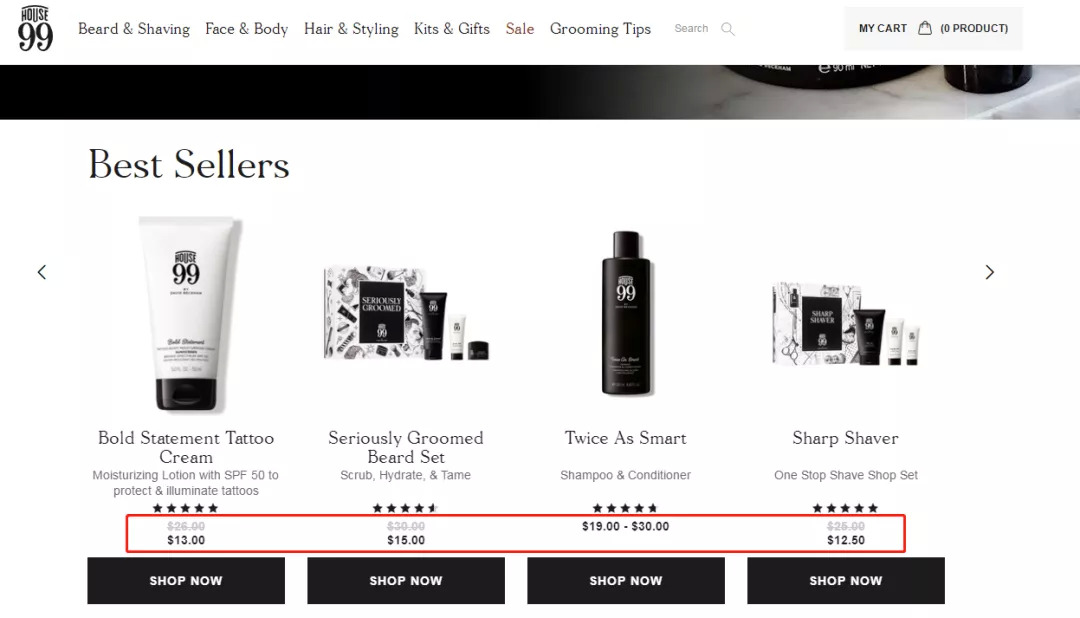The height and width of the screenshot is (618, 1080).
Task: Shop now for Bold Statement Tattoo Cream
Action: click(186, 581)
